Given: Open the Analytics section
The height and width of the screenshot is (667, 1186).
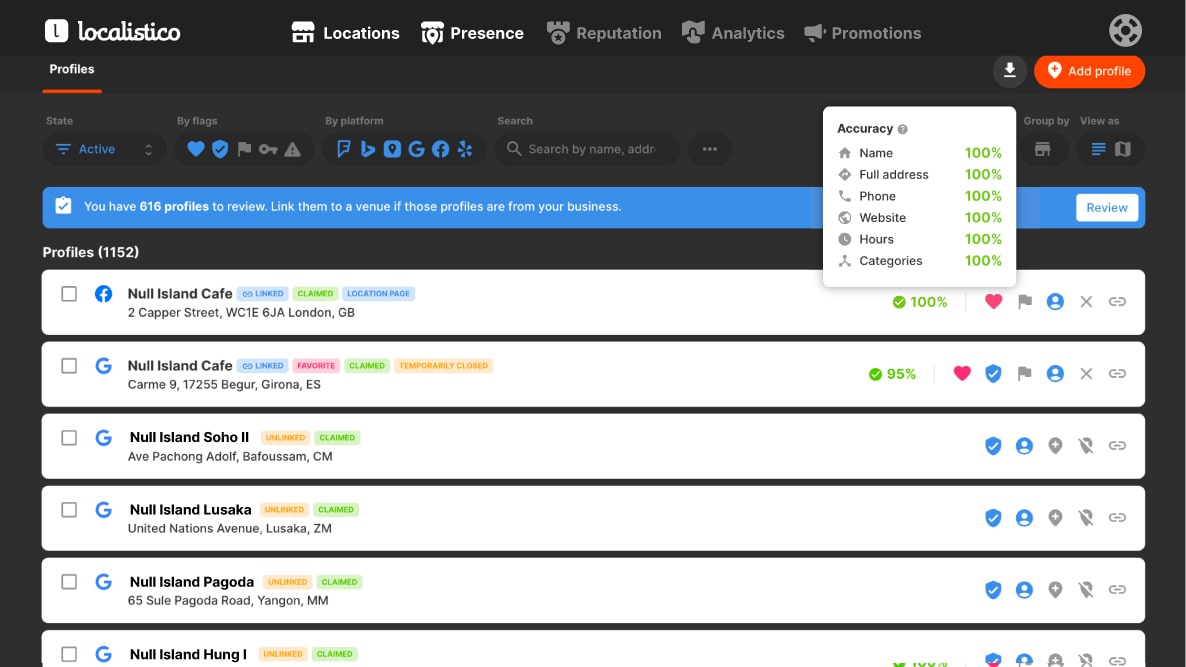Looking at the screenshot, I should [x=733, y=33].
